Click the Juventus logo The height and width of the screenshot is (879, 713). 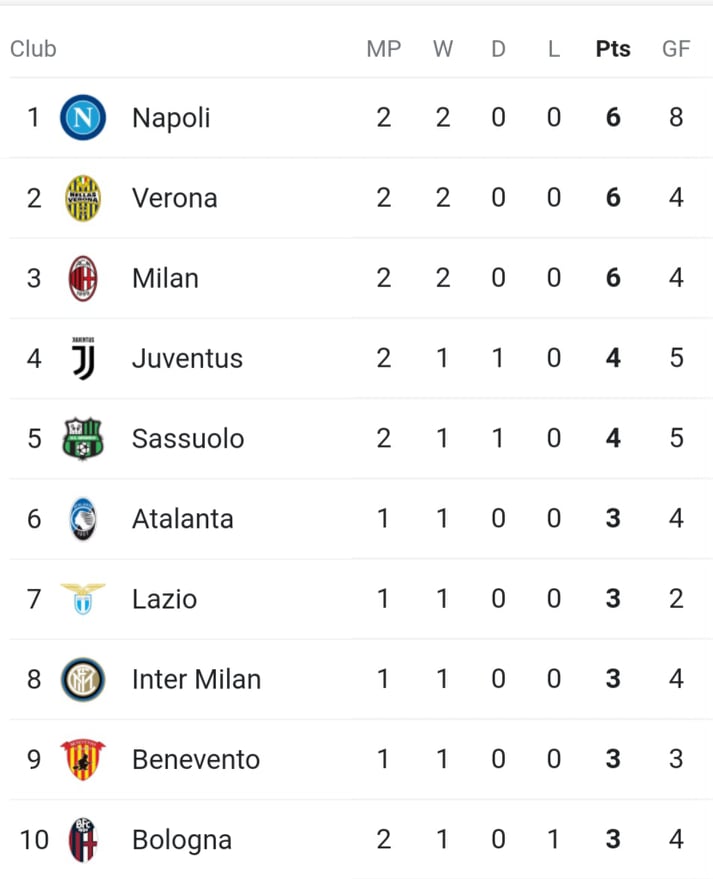(84, 358)
